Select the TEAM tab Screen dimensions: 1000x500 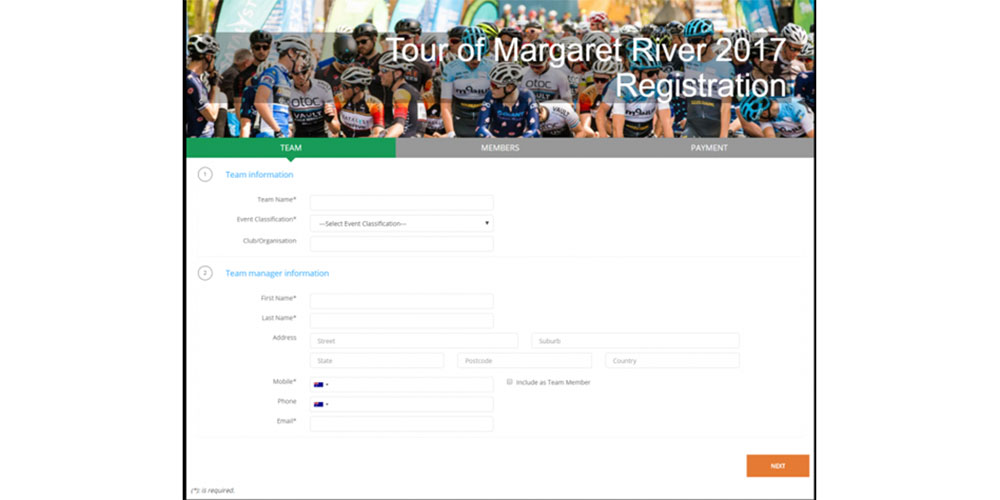pos(290,148)
